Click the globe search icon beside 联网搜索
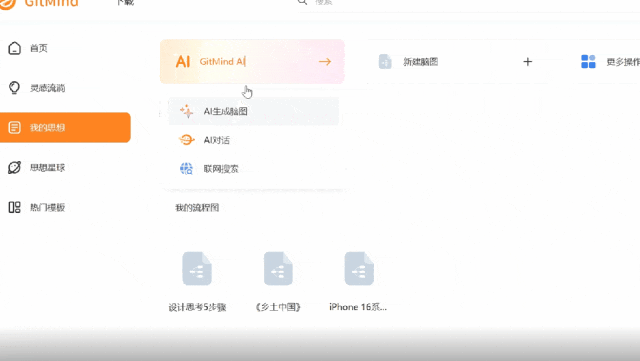 pyautogui.click(x=187, y=169)
